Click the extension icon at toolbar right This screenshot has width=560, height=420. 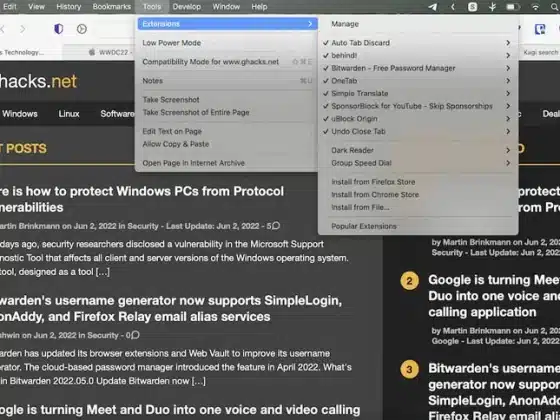540,29
